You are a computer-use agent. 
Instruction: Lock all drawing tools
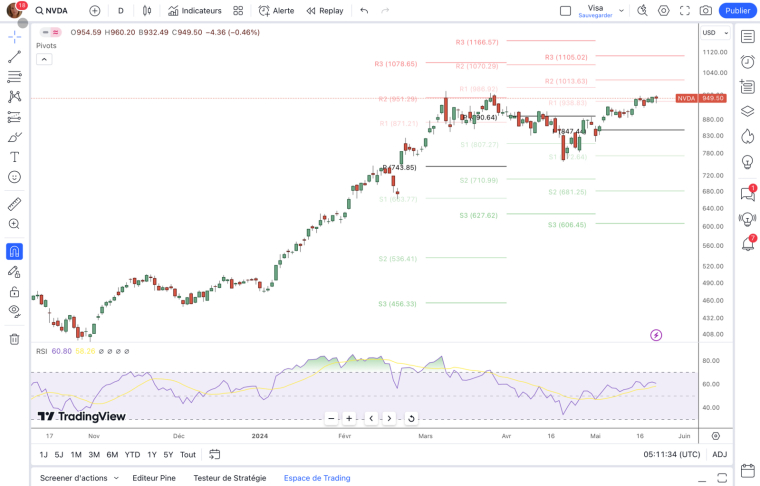(15, 292)
